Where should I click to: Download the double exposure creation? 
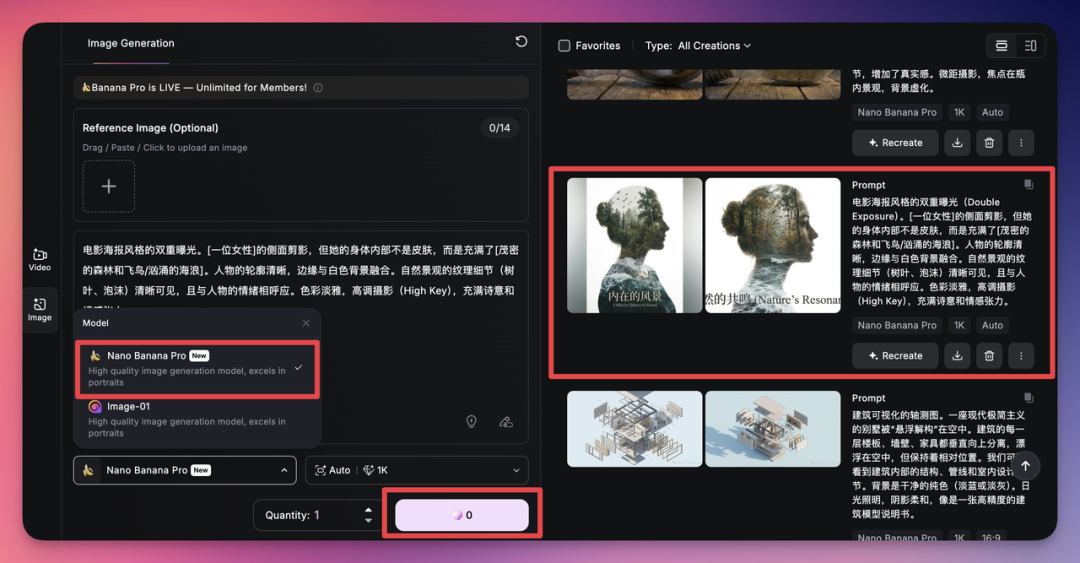957,356
